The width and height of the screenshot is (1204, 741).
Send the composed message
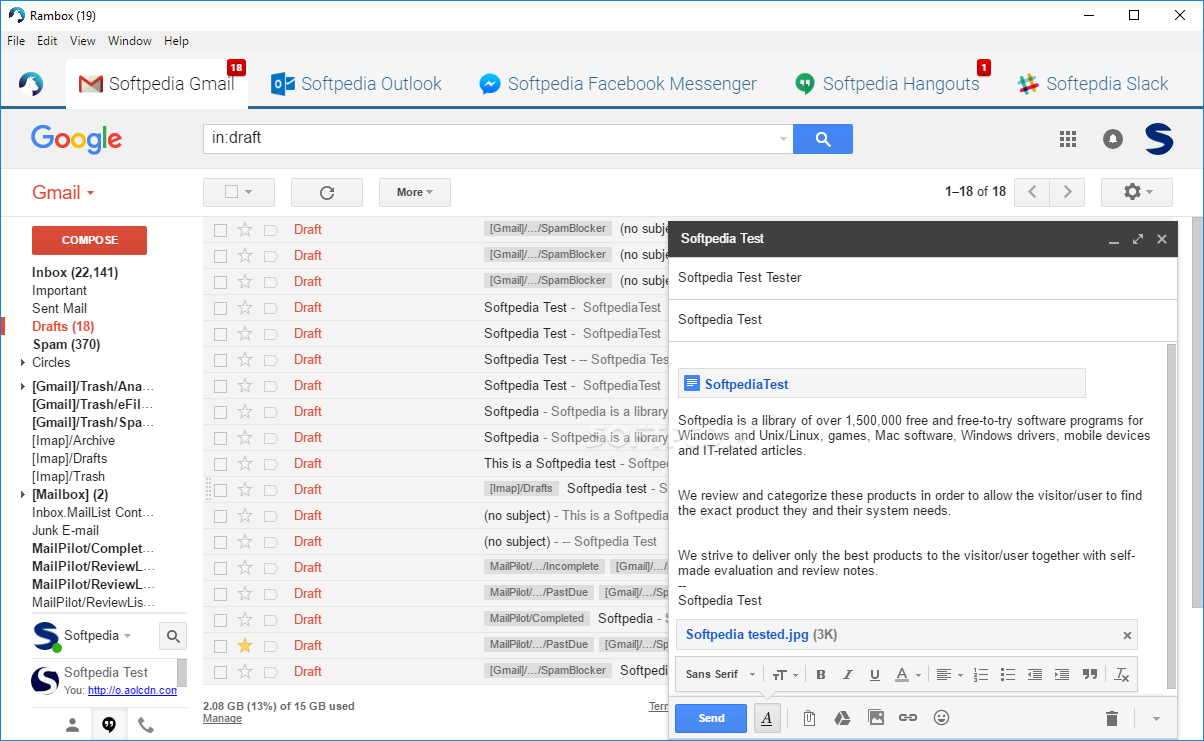(711, 718)
